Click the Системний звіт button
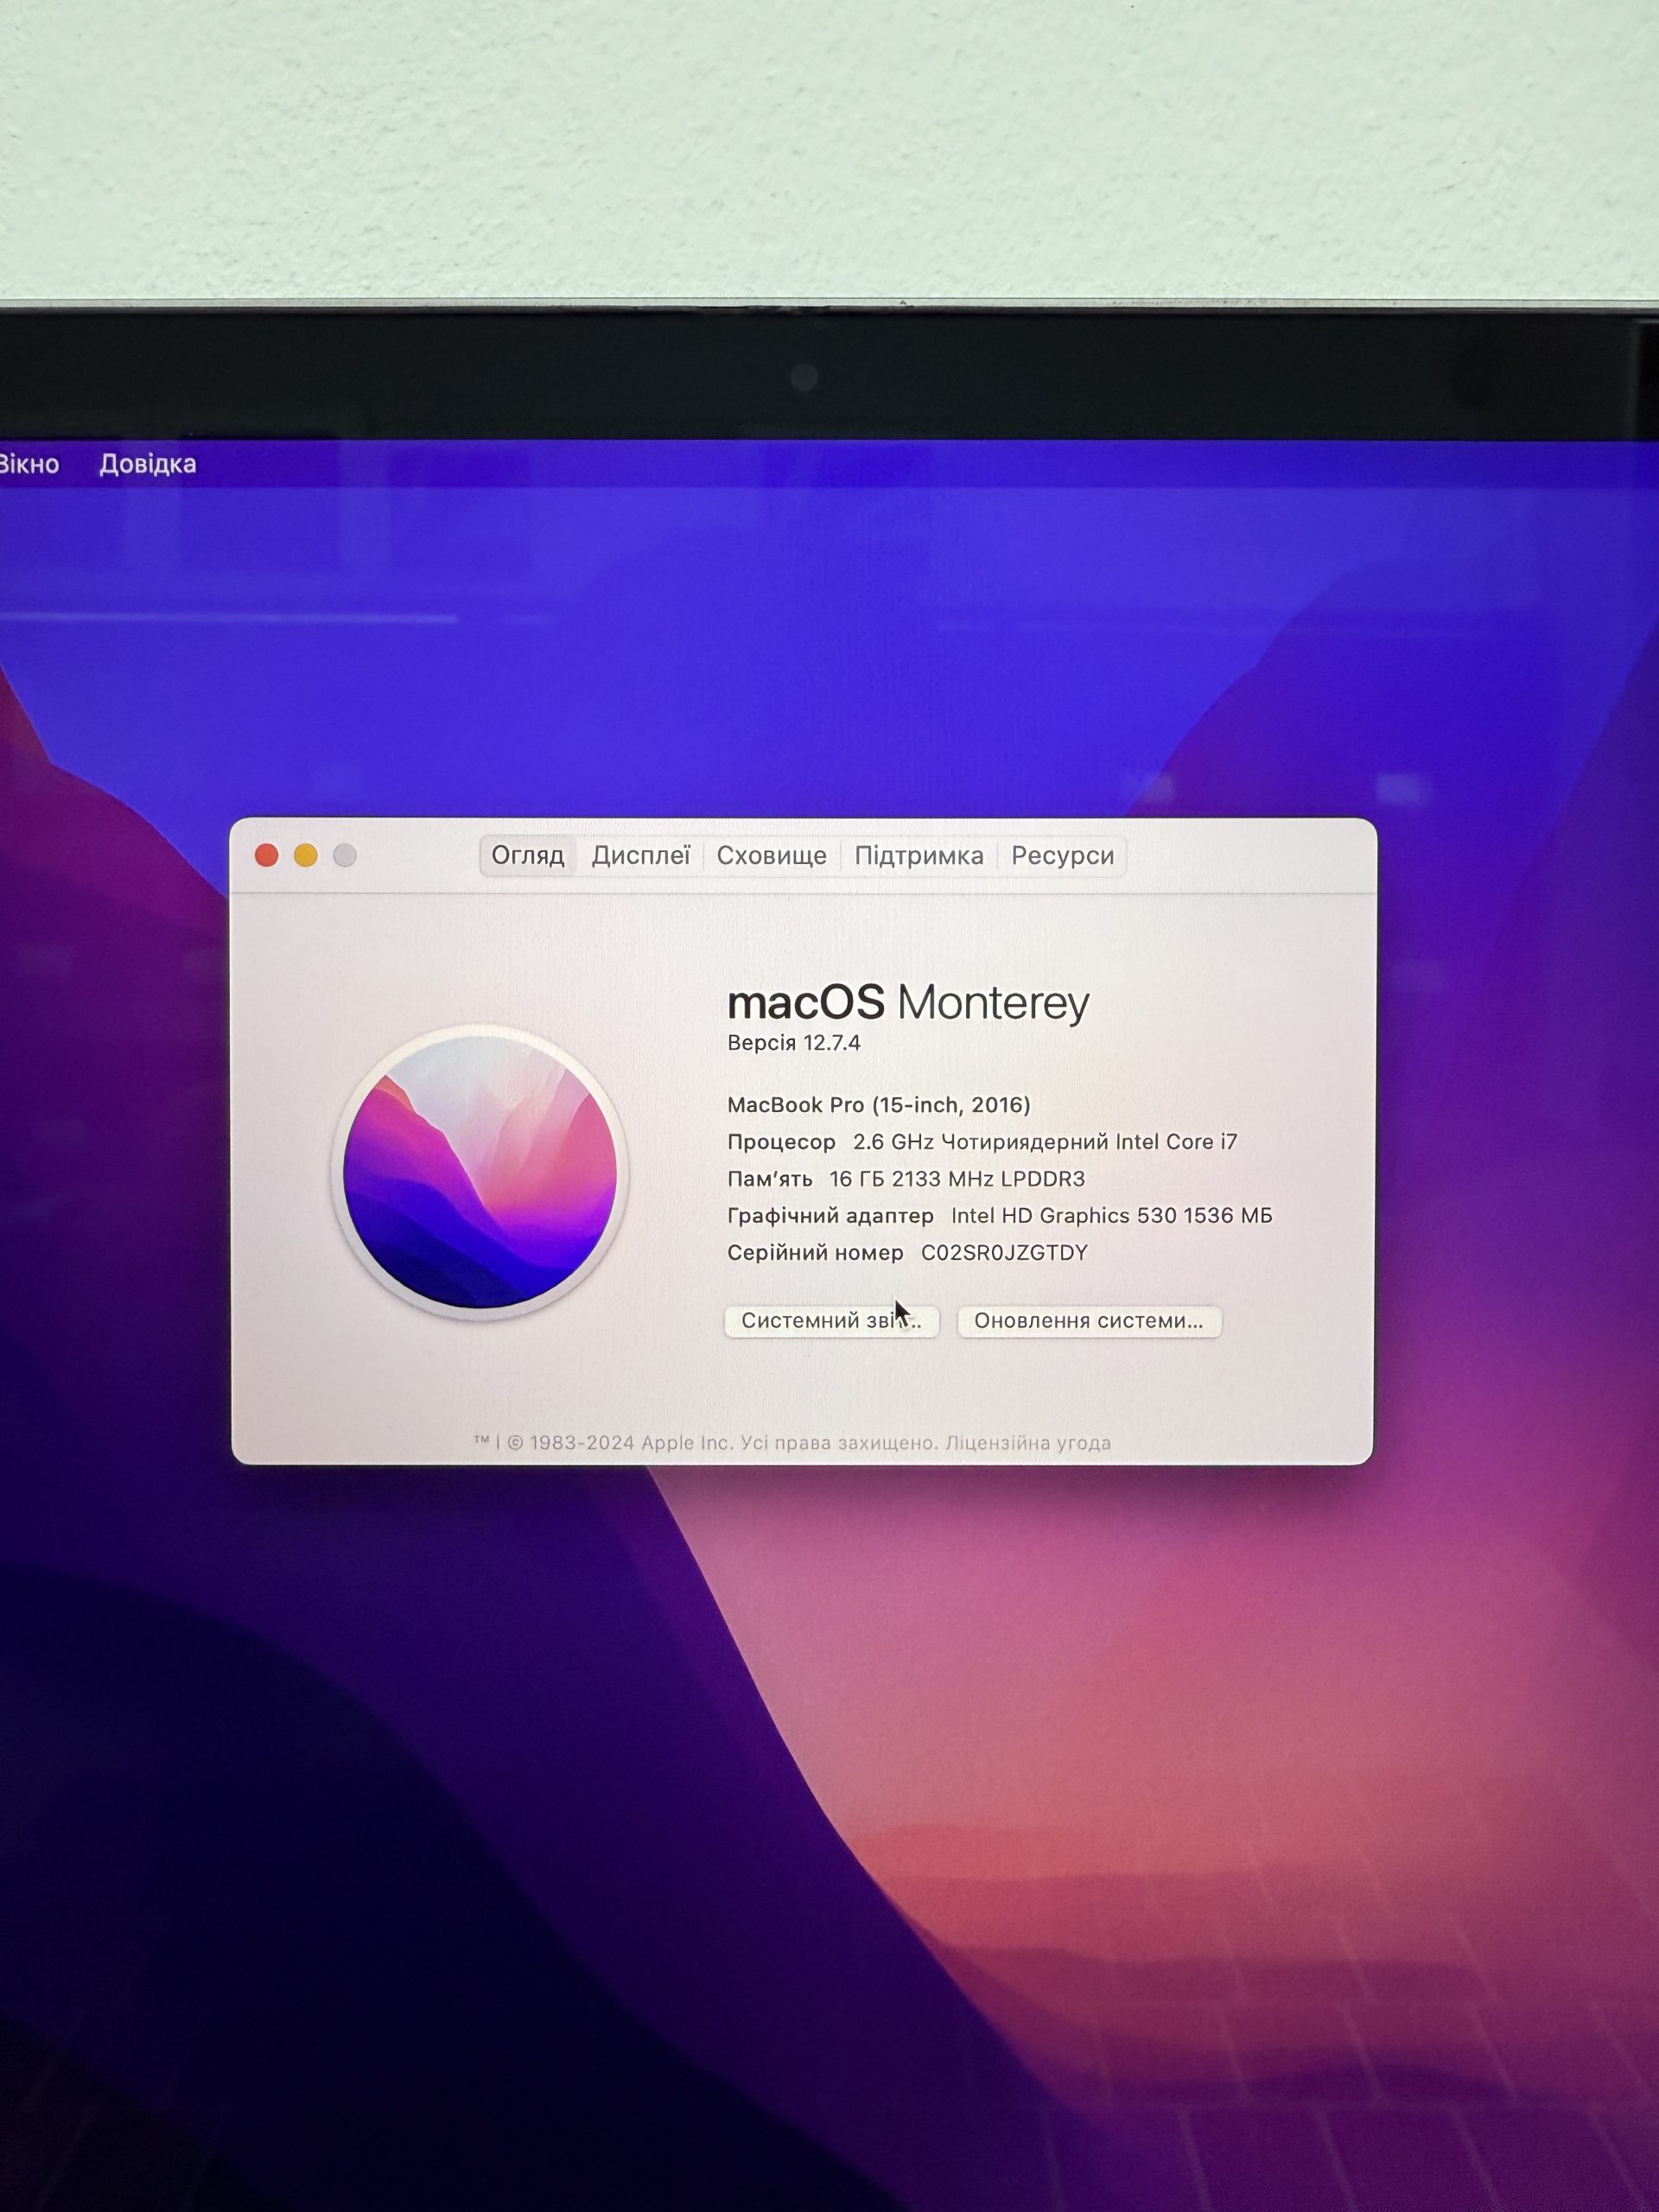The image size is (1659, 2212). 831,1321
